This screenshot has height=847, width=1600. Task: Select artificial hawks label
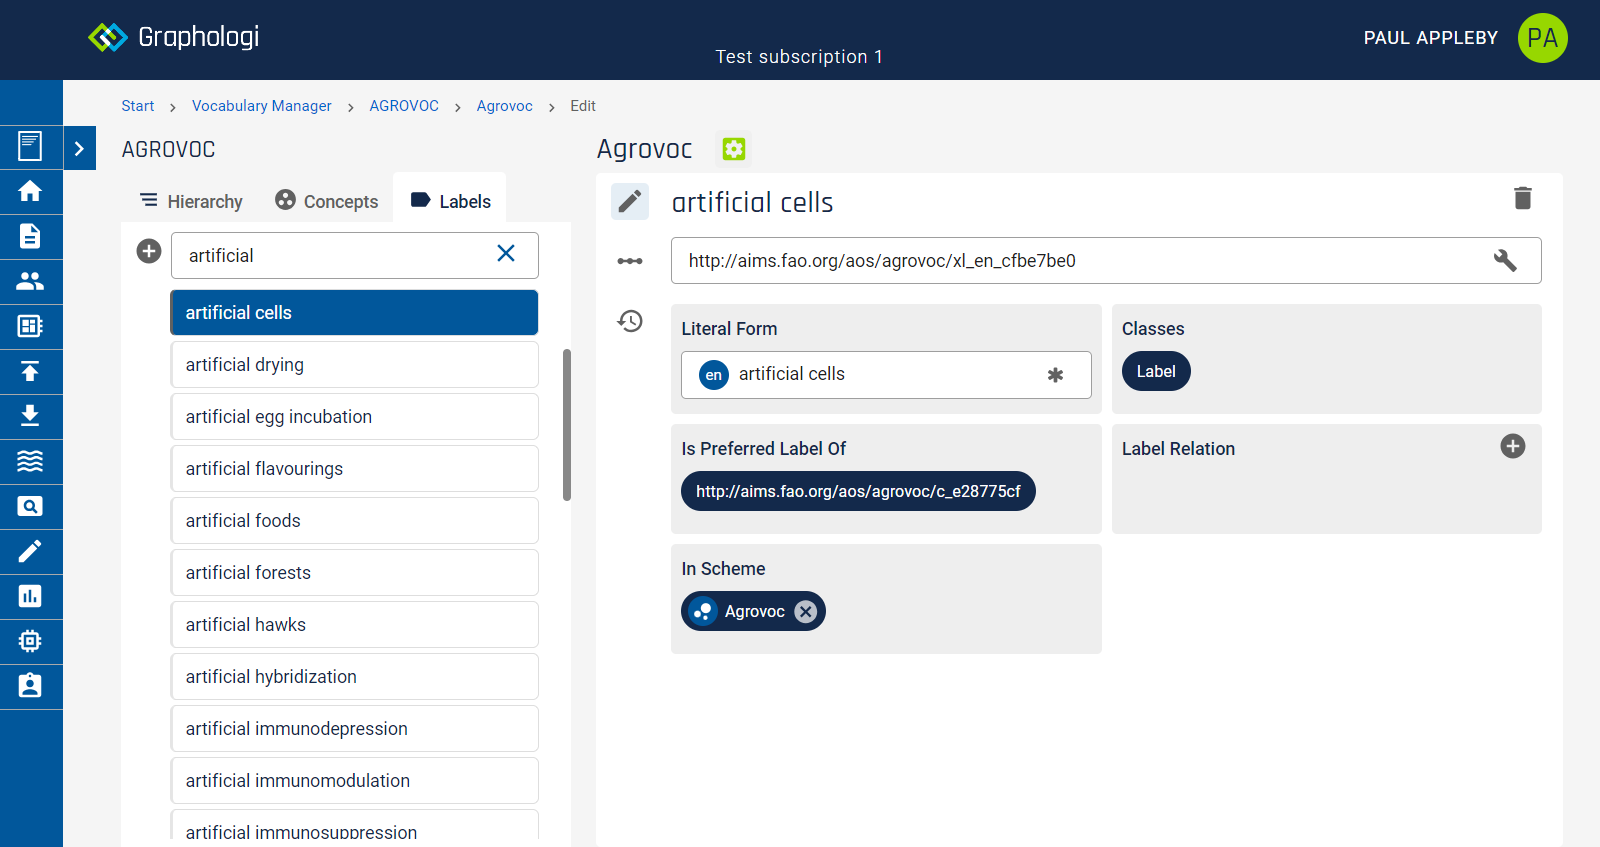[355, 625]
